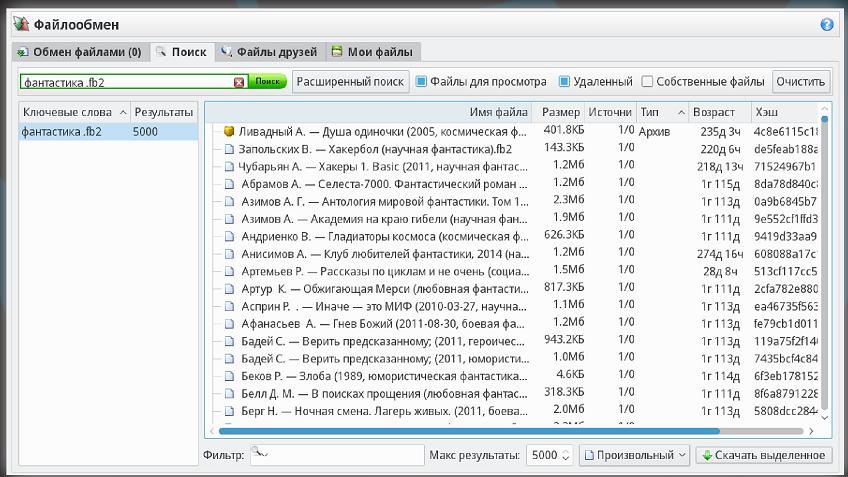Uncheck the Удаленный checkbox

click(564, 82)
